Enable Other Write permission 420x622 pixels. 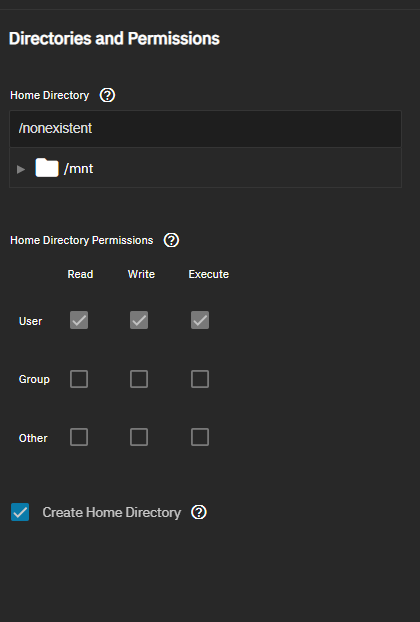pos(139,437)
